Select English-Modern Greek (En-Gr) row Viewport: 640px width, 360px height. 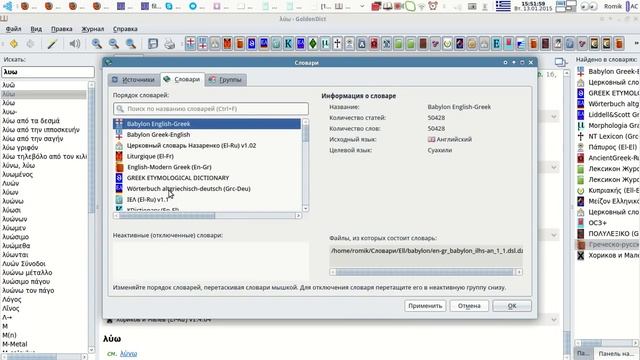[x=207, y=167]
